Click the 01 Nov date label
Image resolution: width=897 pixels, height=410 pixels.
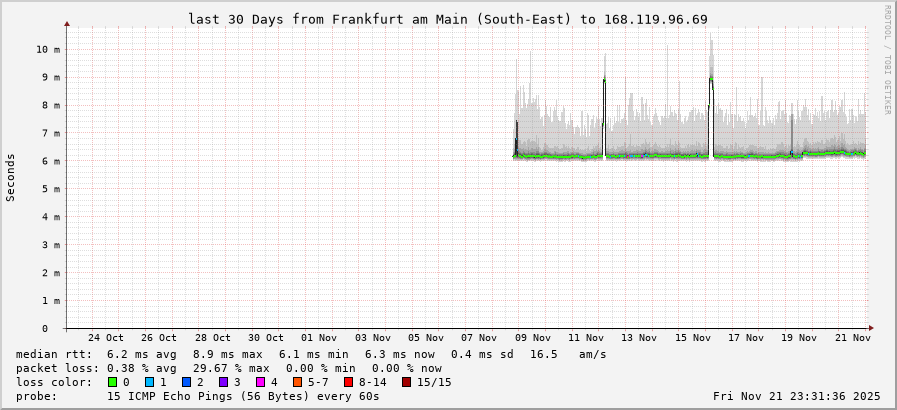click(x=320, y=338)
